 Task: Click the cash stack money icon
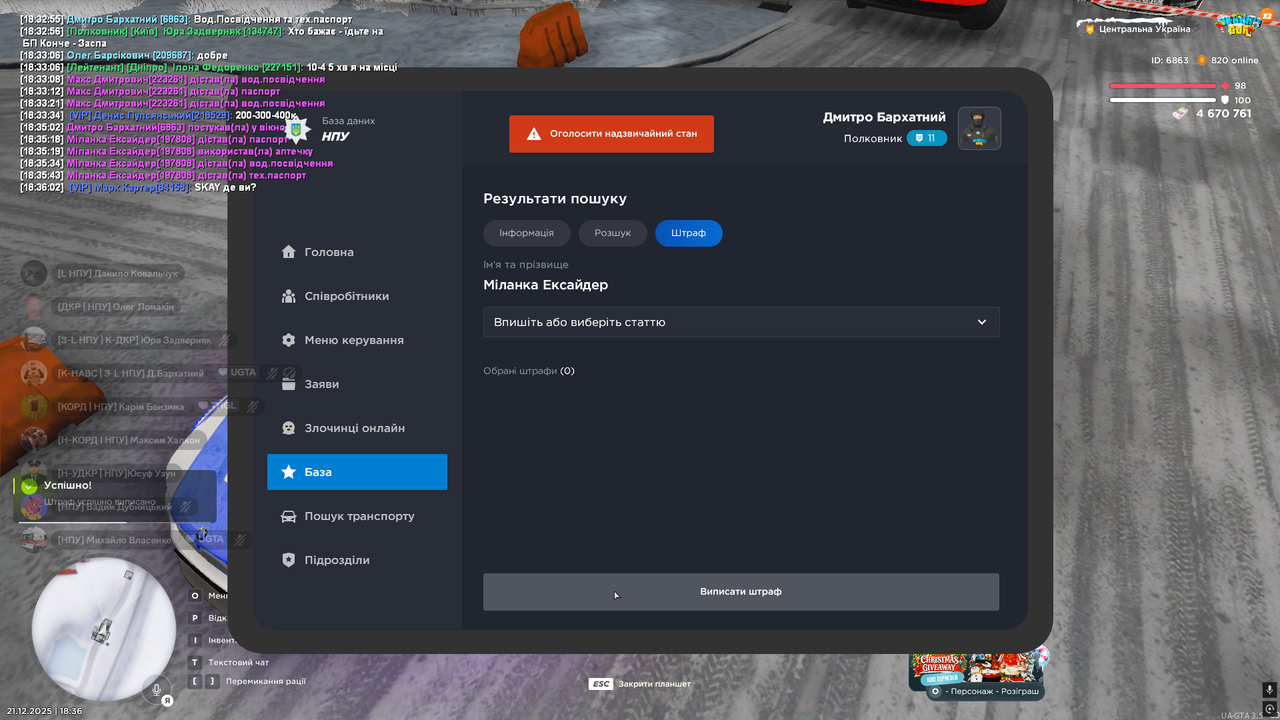1181,113
